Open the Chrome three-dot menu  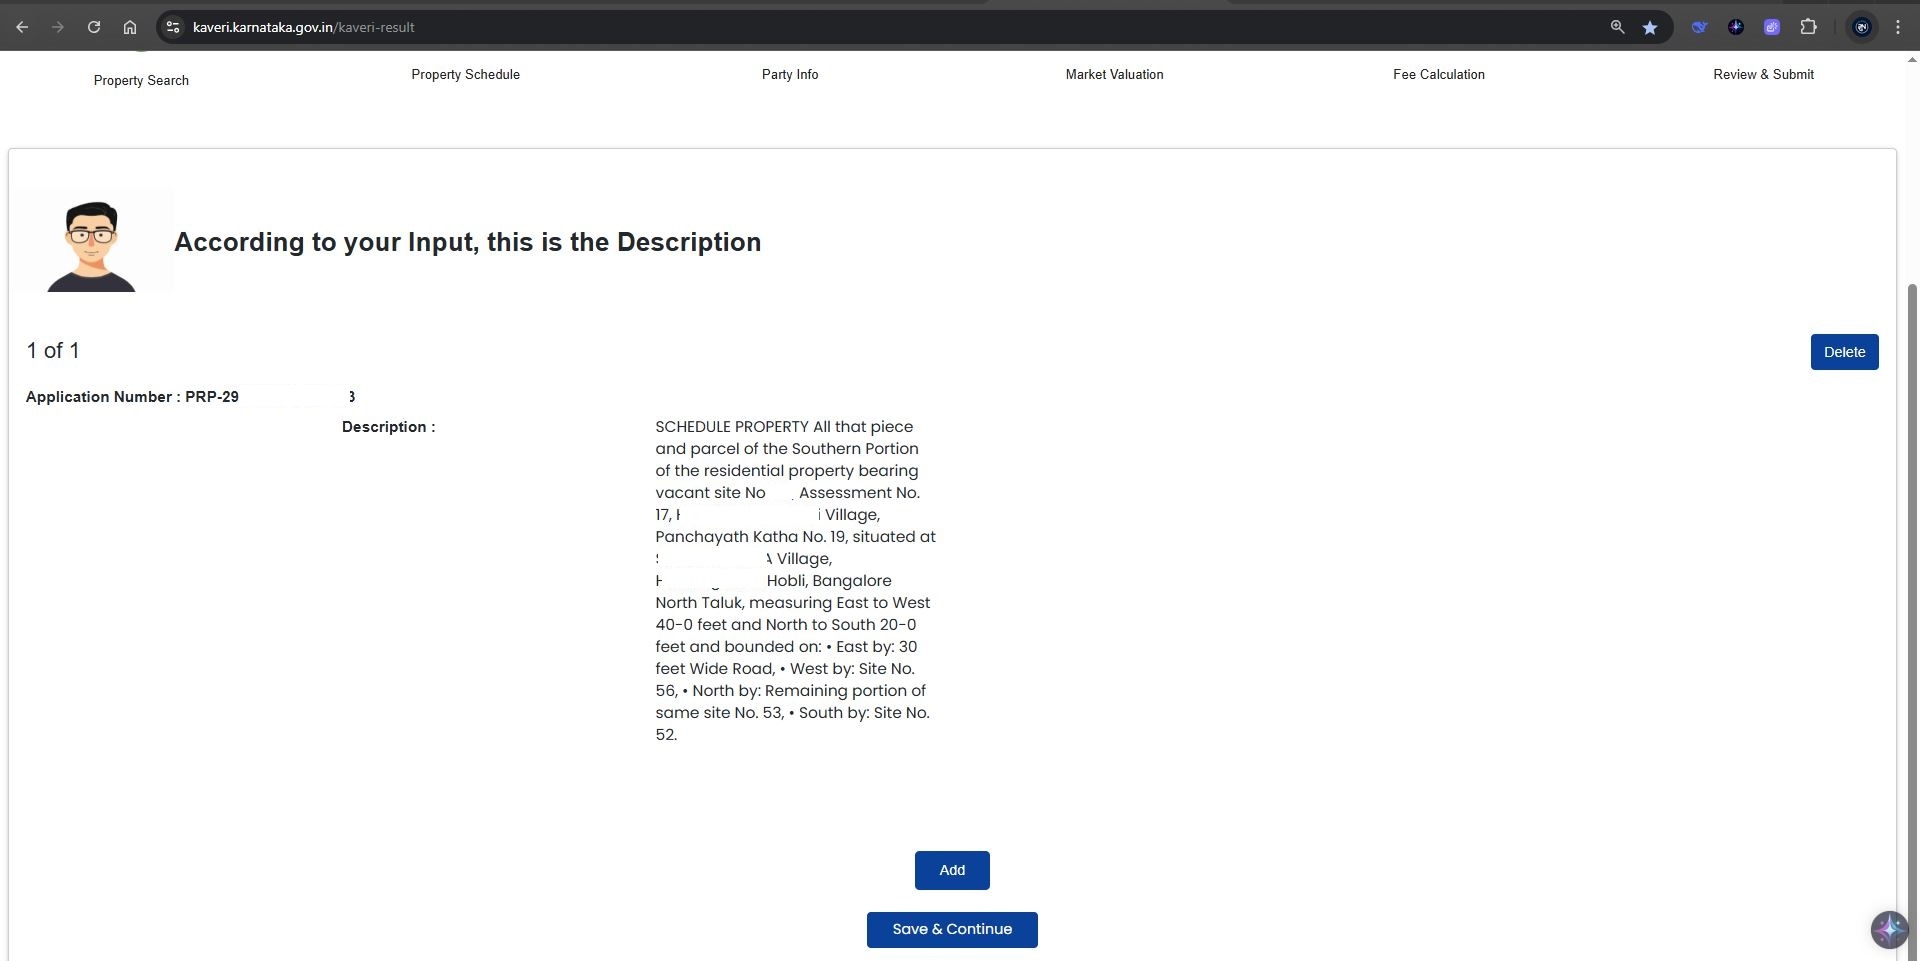point(1898,27)
